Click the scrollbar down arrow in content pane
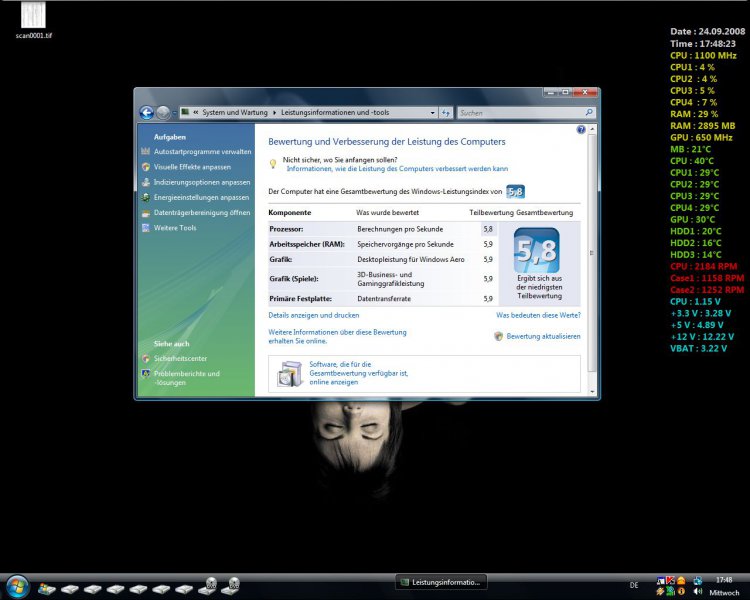Screen dimensions: 750x600 [x=592, y=392]
